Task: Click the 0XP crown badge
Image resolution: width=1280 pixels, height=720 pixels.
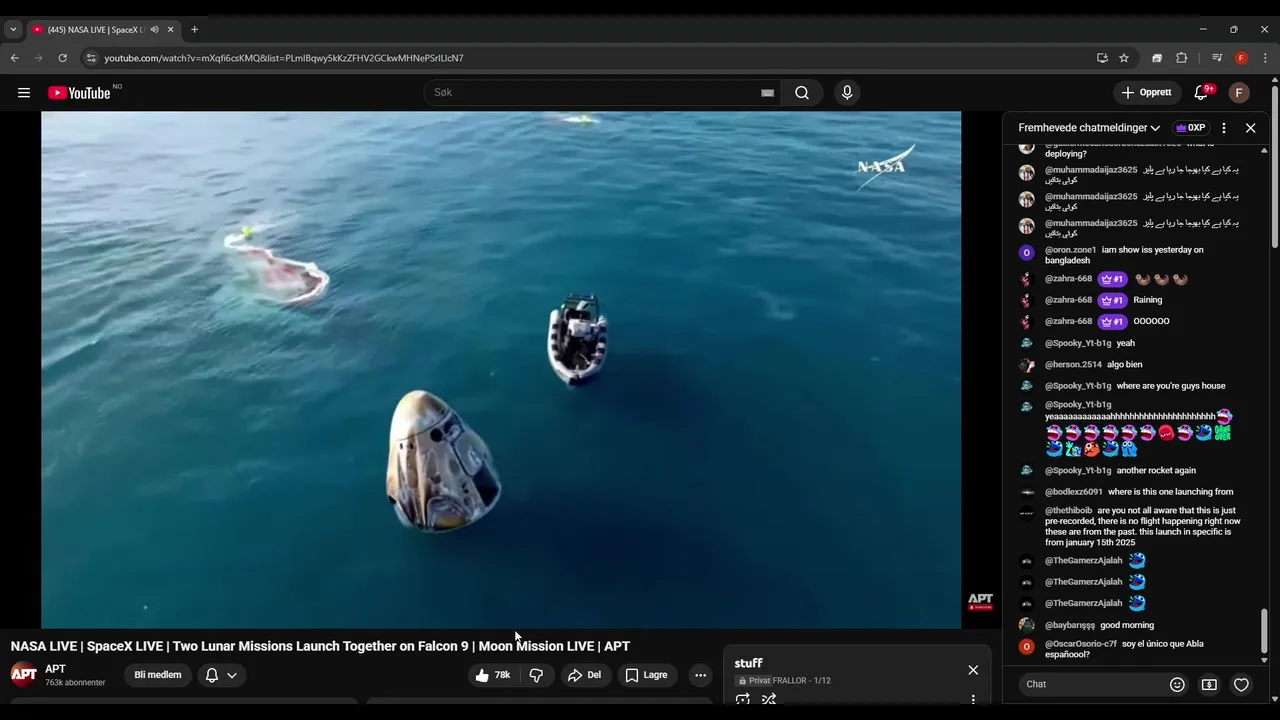Action: (1190, 128)
